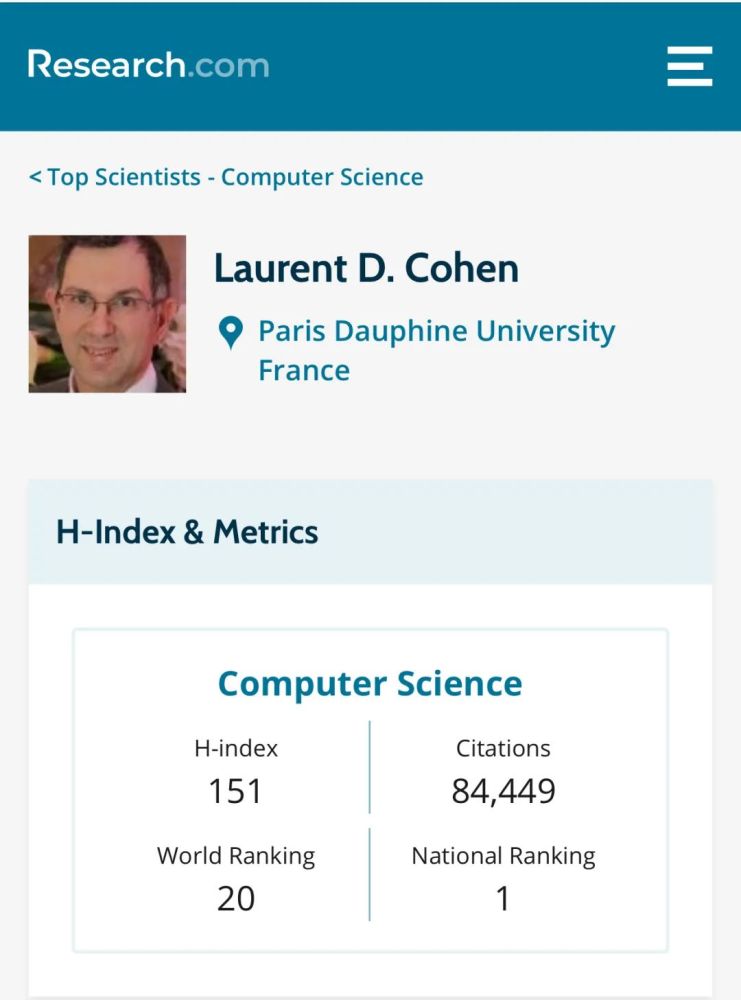Select the citations count 84,449
Screen dimensions: 741x1000
click(x=503, y=791)
